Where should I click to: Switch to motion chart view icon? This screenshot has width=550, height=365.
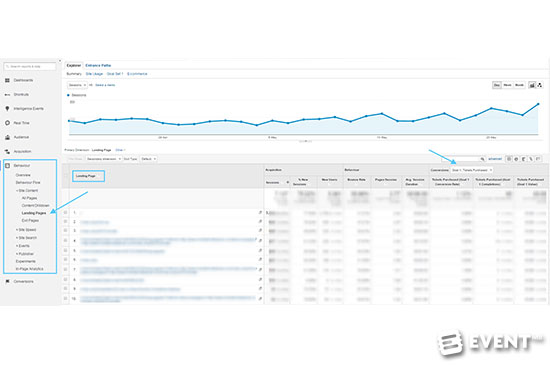(x=540, y=85)
